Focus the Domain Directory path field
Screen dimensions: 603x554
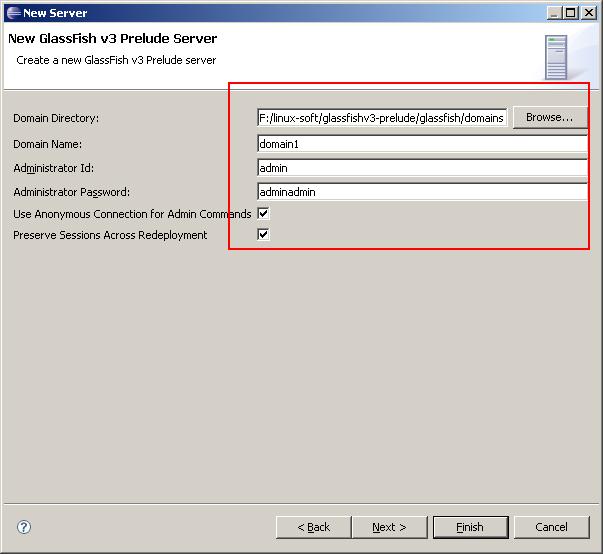(382, 118)
